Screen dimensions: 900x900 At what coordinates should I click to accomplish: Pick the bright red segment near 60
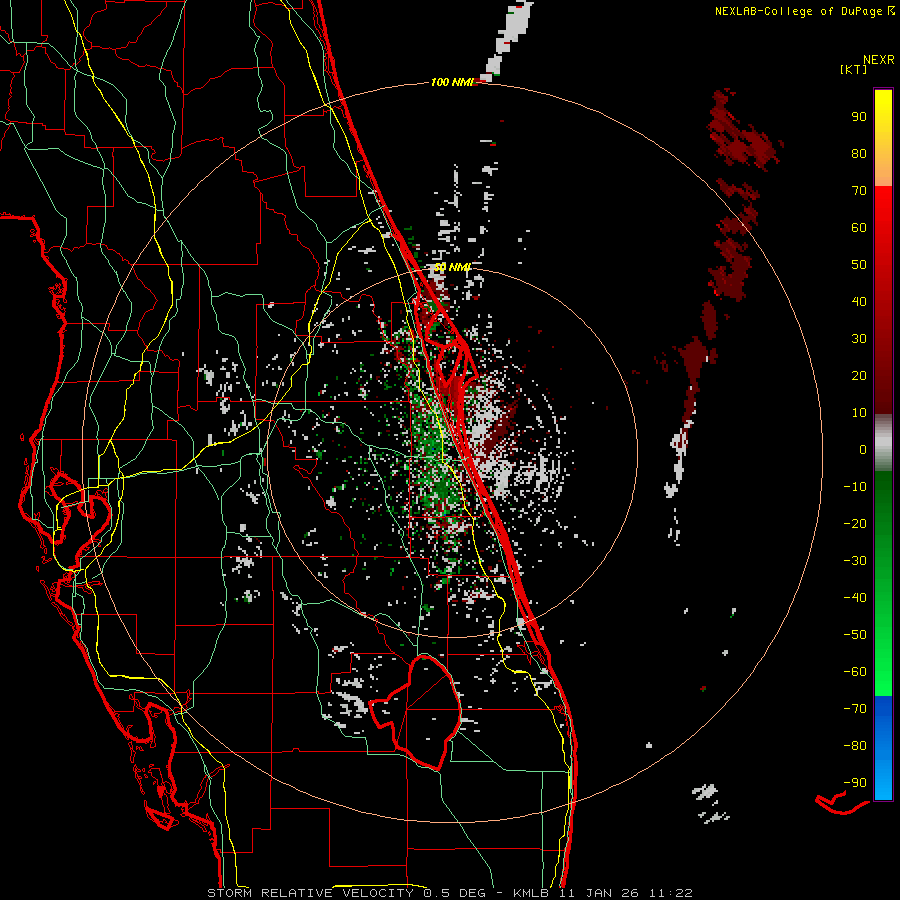click(x=883, y=228)
